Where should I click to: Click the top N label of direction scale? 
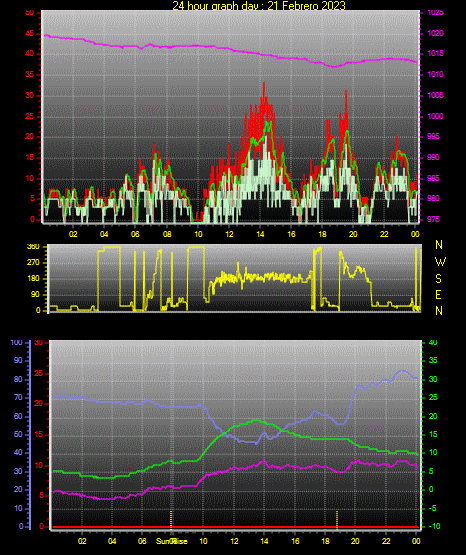point(439,245)
